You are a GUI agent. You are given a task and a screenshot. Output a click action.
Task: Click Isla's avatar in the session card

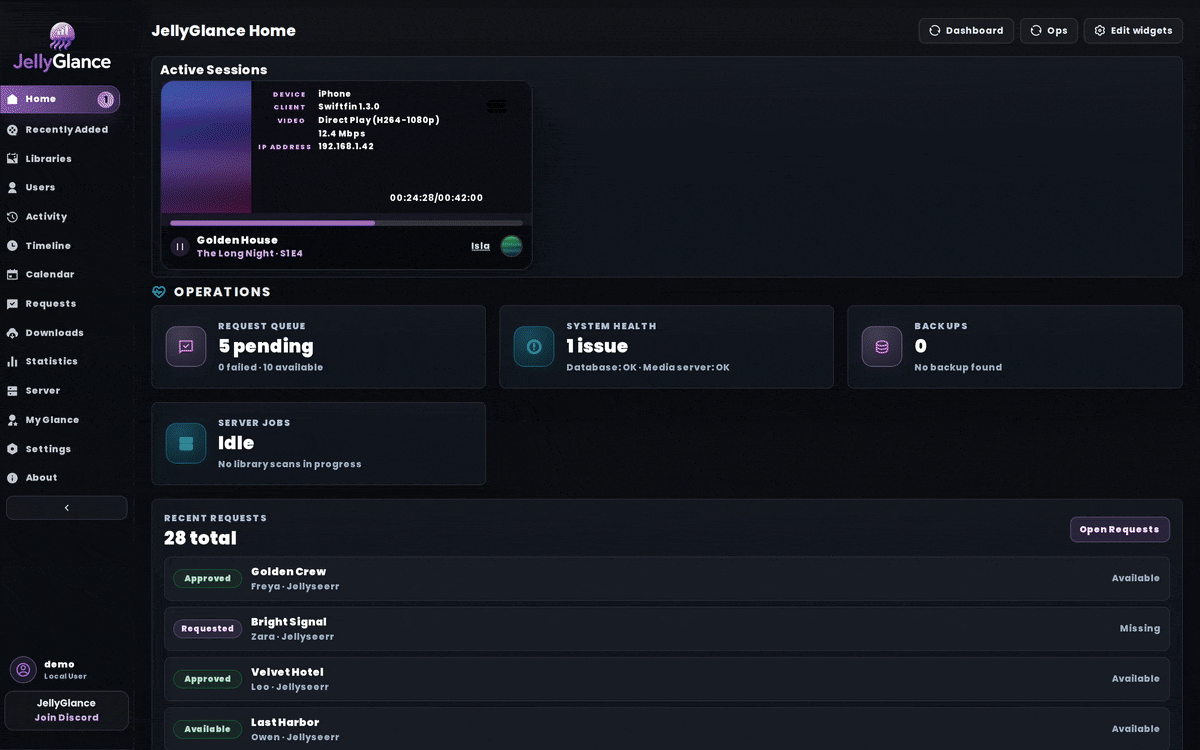click(511, 246)
